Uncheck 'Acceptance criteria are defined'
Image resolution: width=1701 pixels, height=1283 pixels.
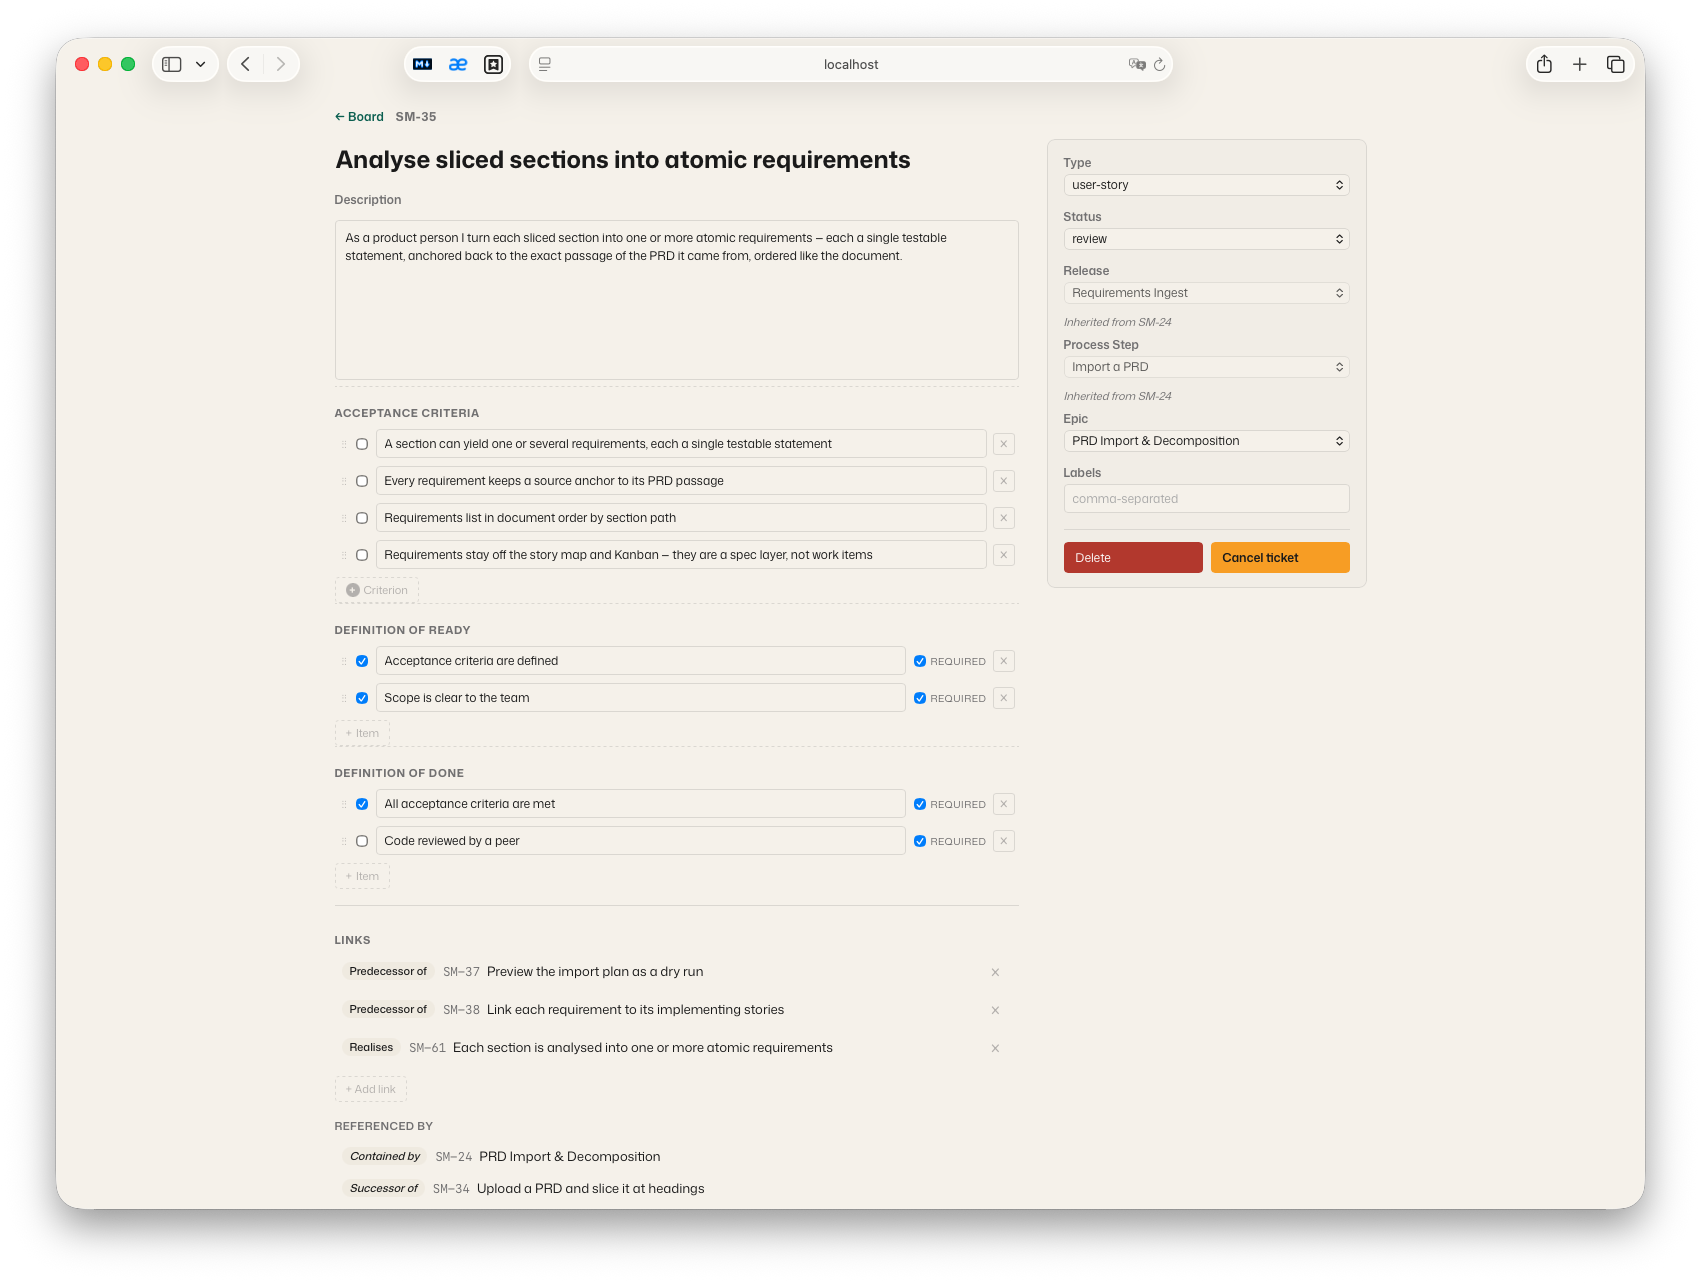tap(362, 661)
